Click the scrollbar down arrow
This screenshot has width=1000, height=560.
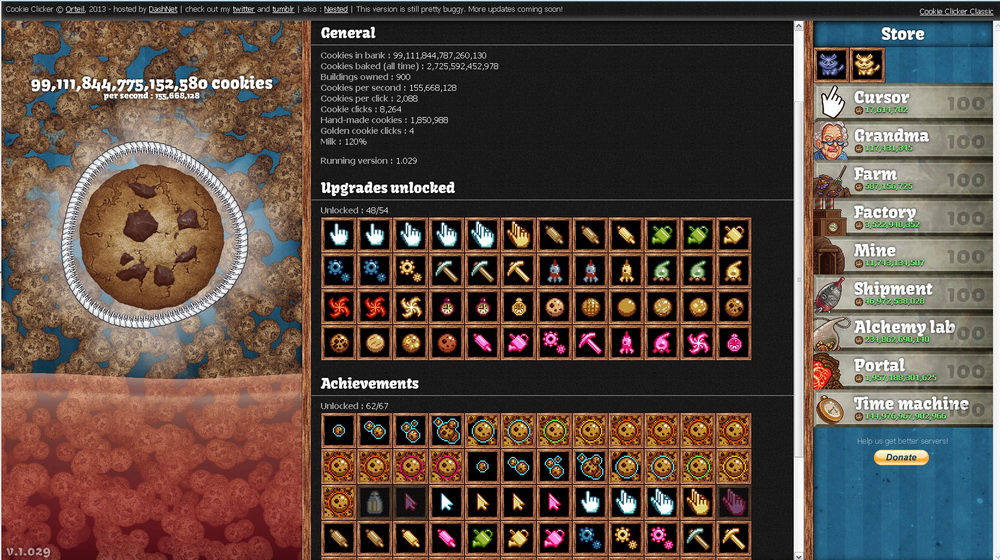tap(798, 555)
